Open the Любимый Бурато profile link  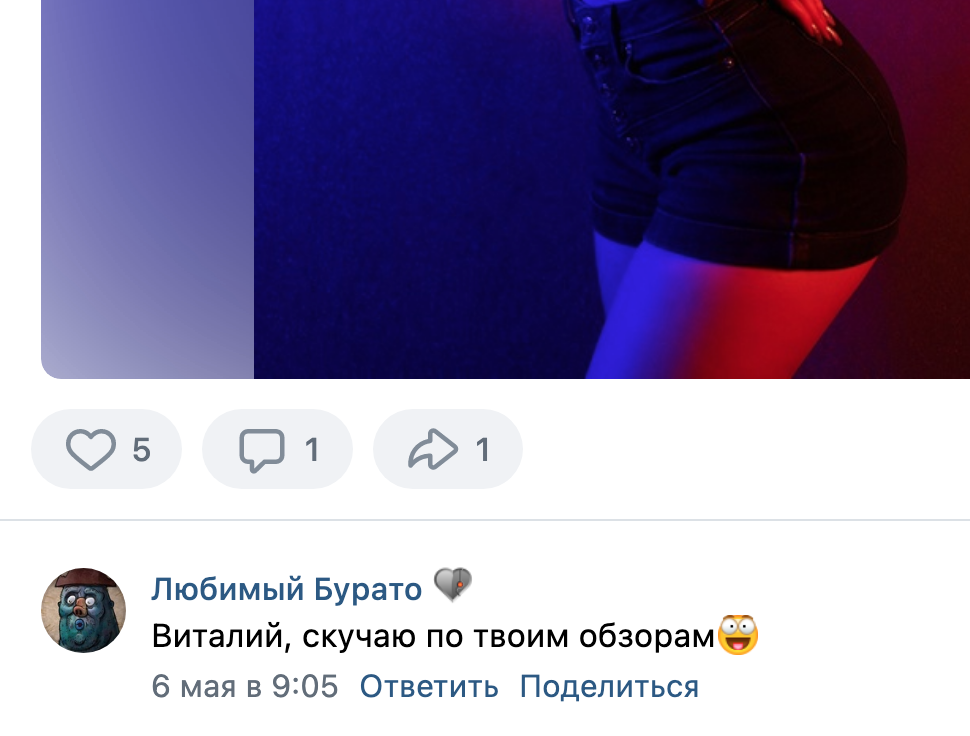coord(287,589)
